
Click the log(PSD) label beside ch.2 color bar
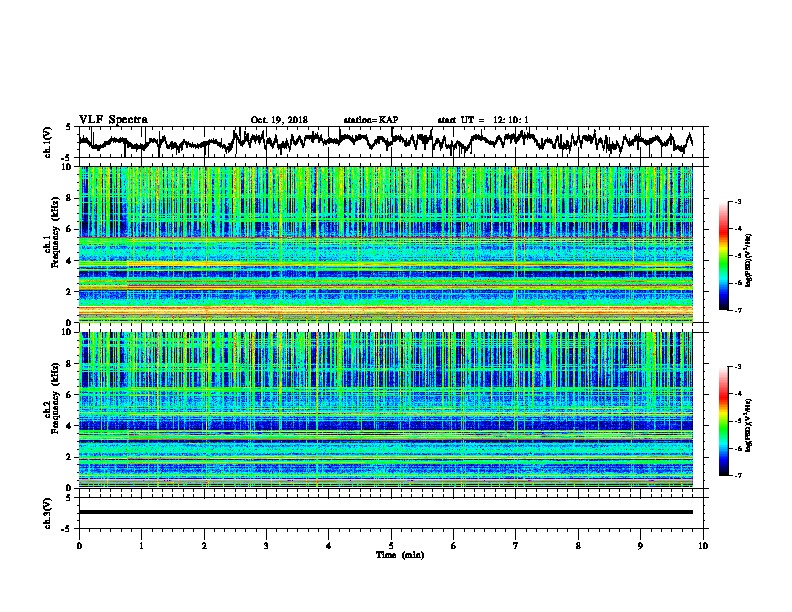(749, 425)
